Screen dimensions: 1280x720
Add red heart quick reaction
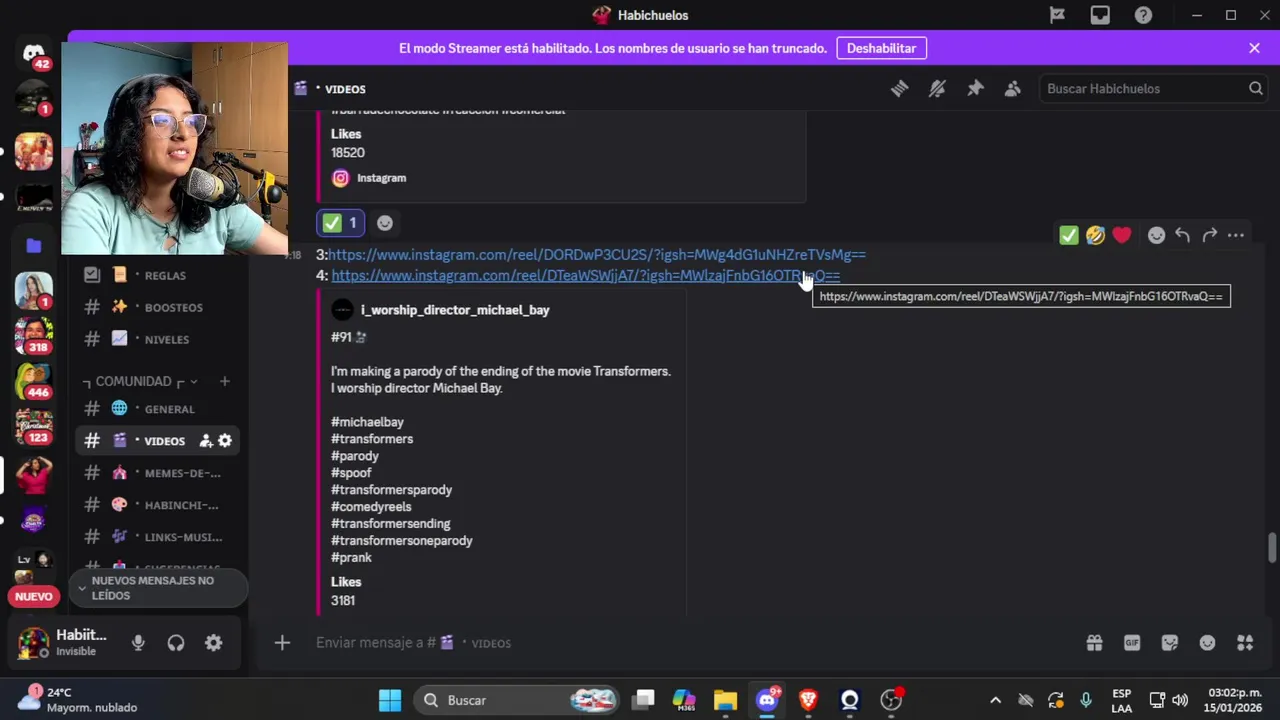(x=1121, y=235)
